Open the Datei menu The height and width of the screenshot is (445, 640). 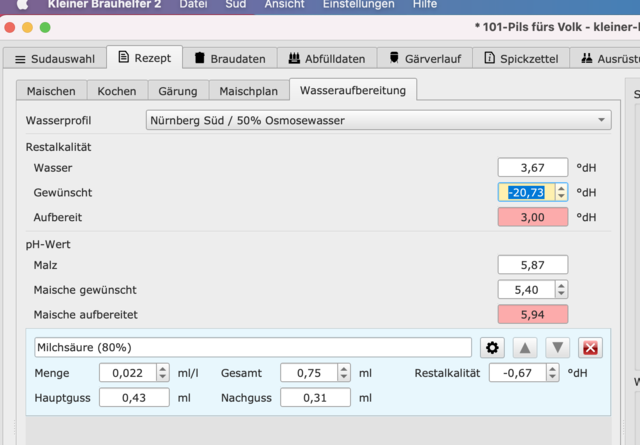[x=193, y=4]
